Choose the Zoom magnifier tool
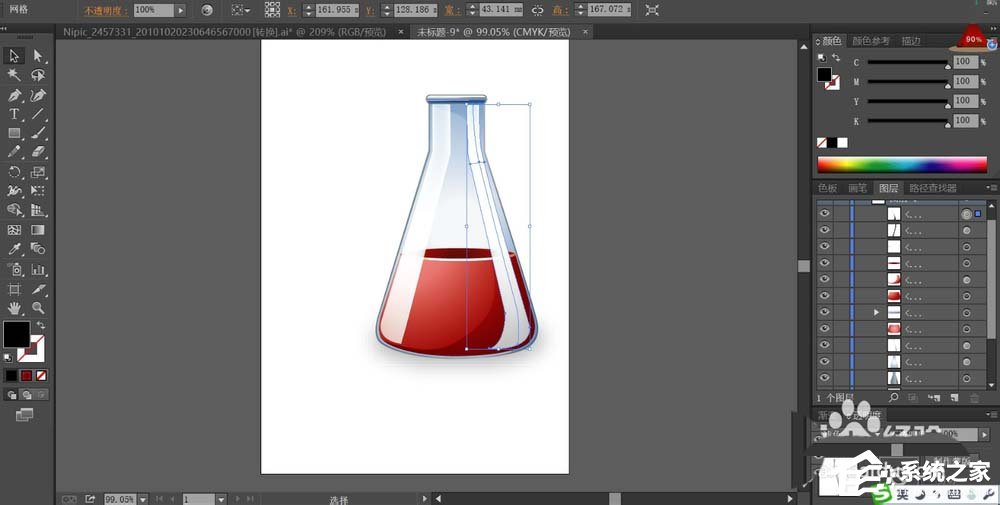 coord(38,309)
